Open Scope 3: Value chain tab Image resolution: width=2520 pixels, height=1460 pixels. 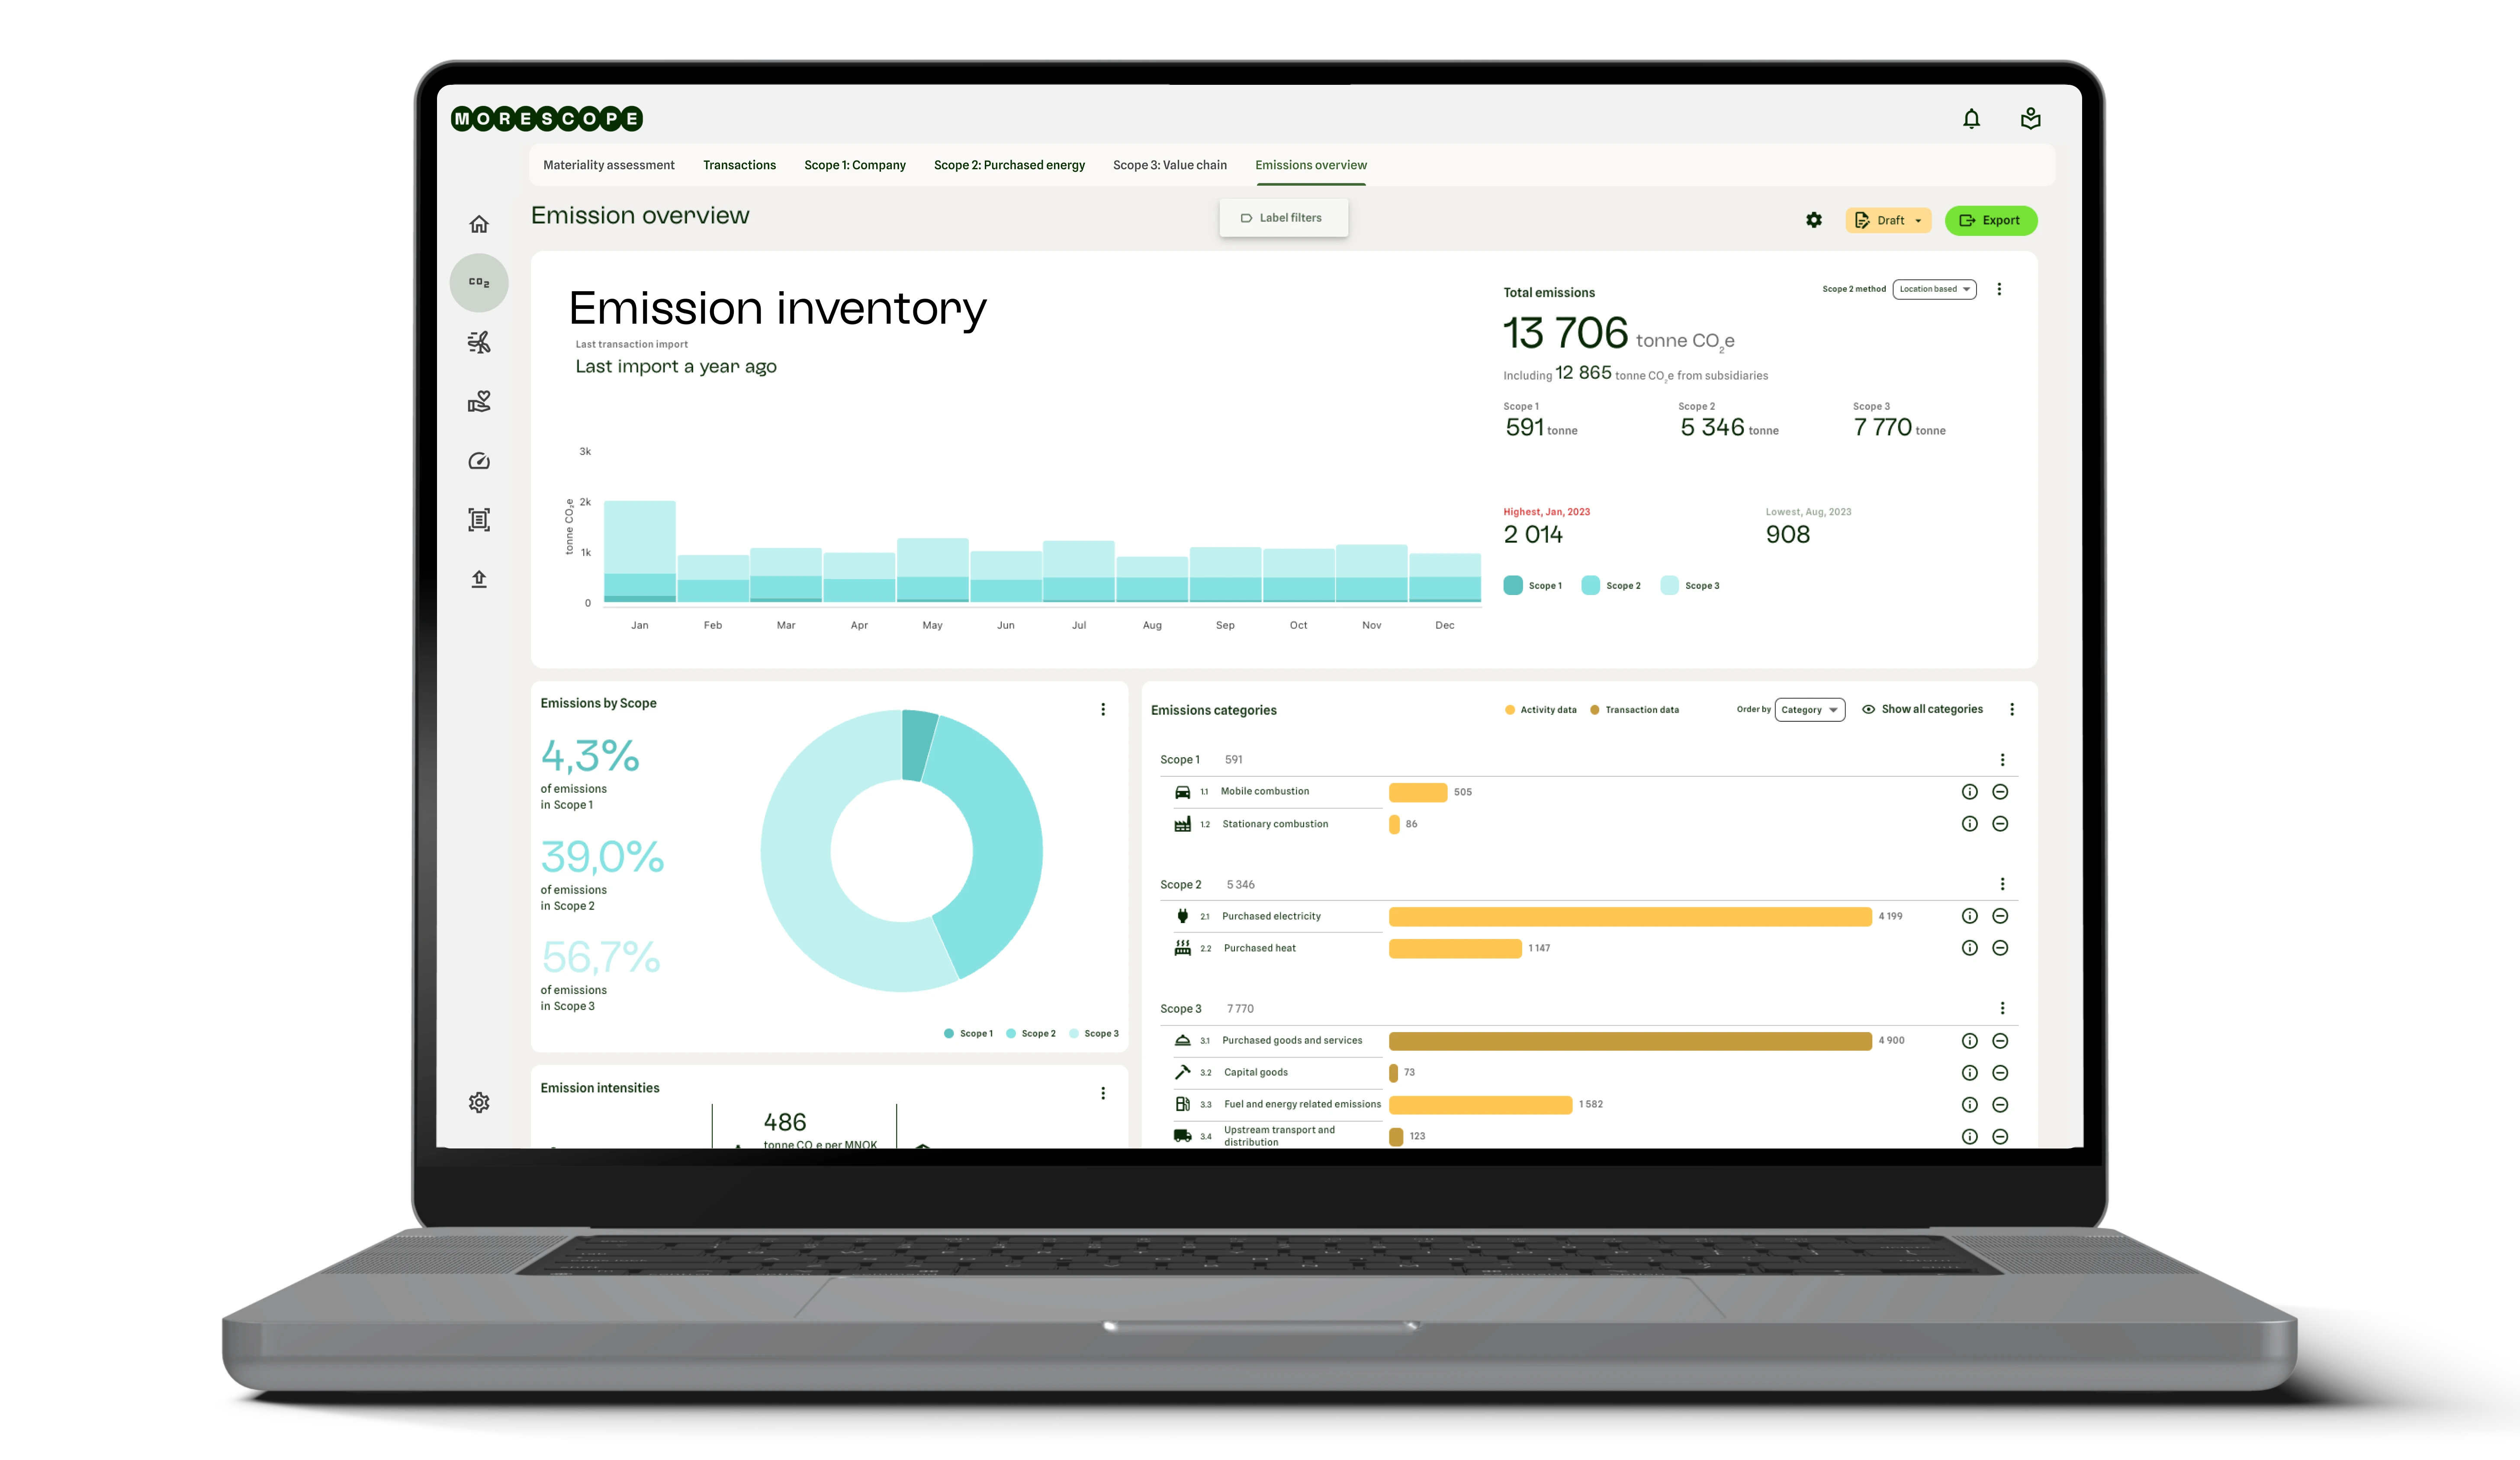[x=1169, y=165]
